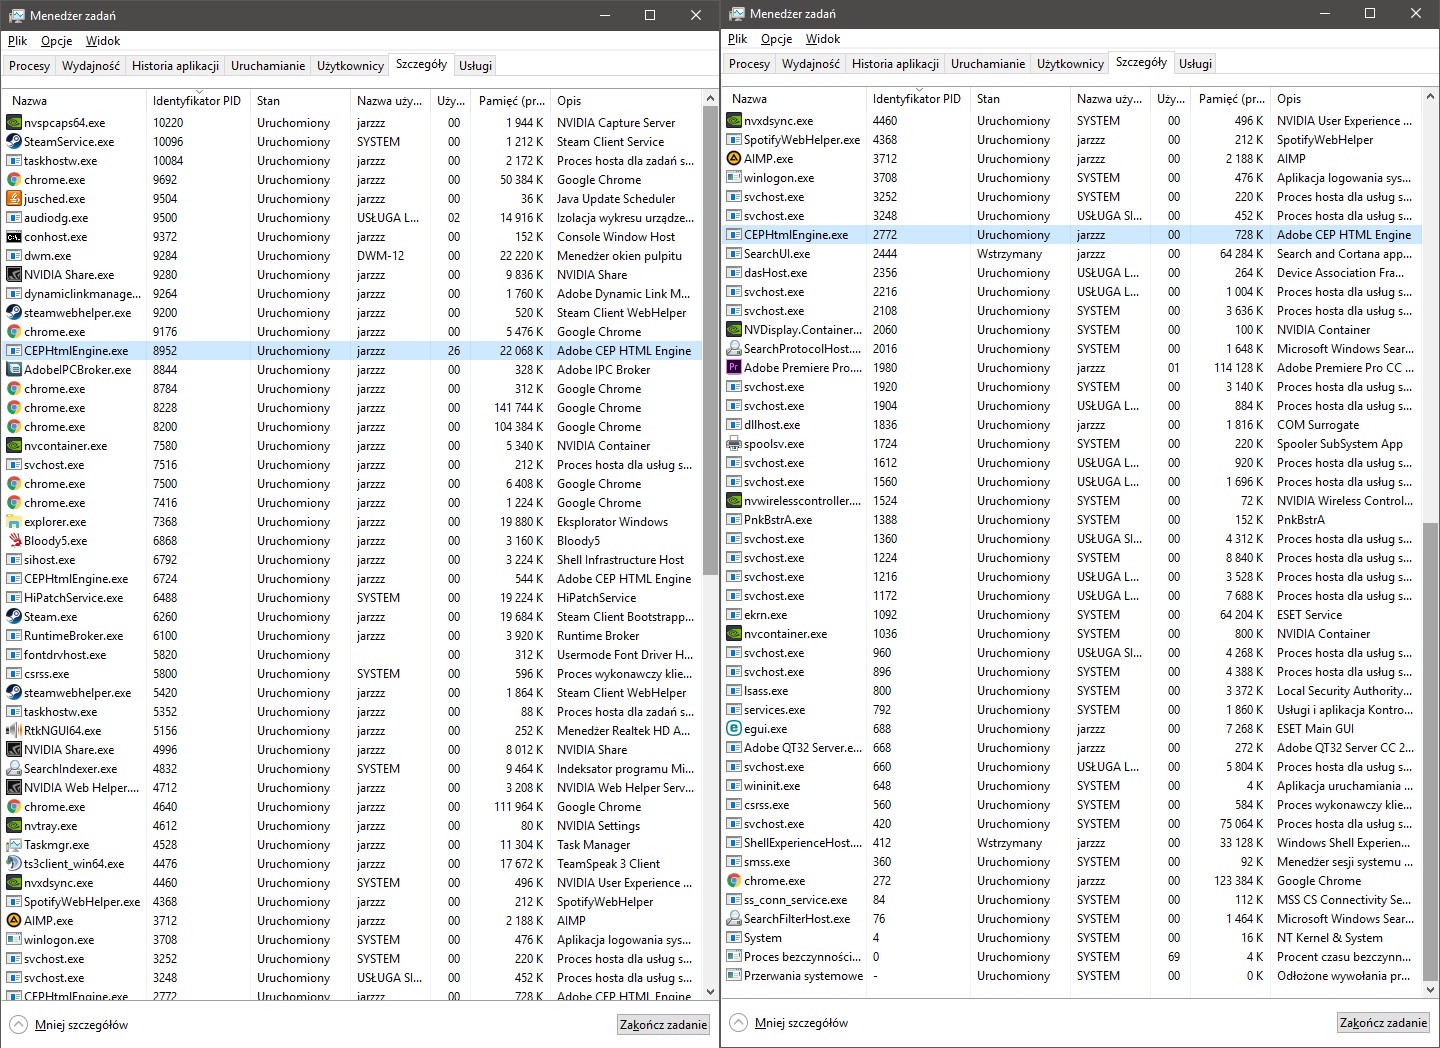The width and height of the screenshot is (1440, 1048).
Task: Click spoolsv.exe printer icon
Action: (x=734, y=444)
